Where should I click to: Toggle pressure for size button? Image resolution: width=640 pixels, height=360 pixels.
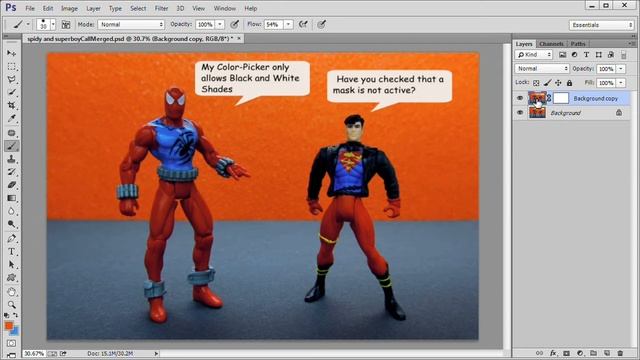(322, 24)
